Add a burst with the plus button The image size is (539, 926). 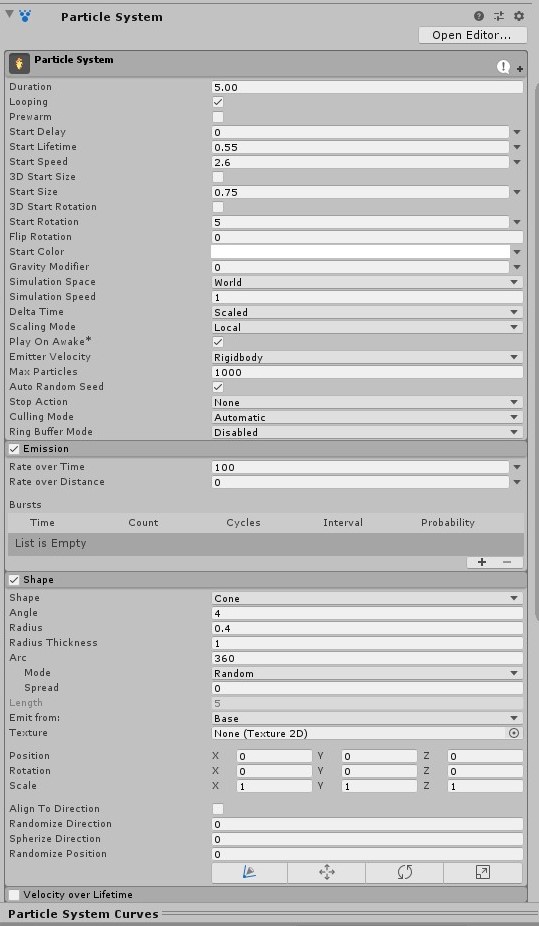point(482,562)
